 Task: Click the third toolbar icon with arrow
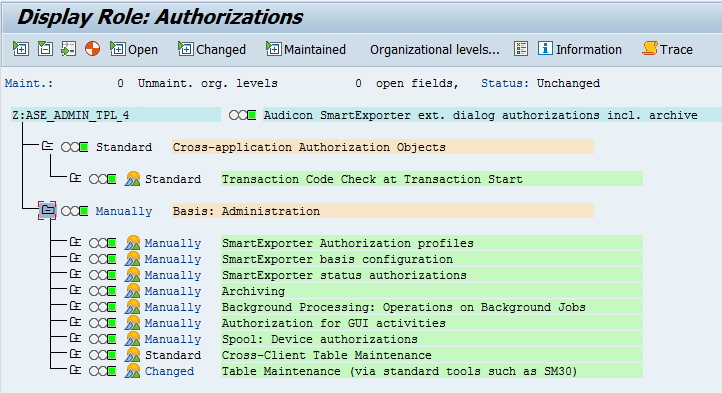(x=69, y=49)
